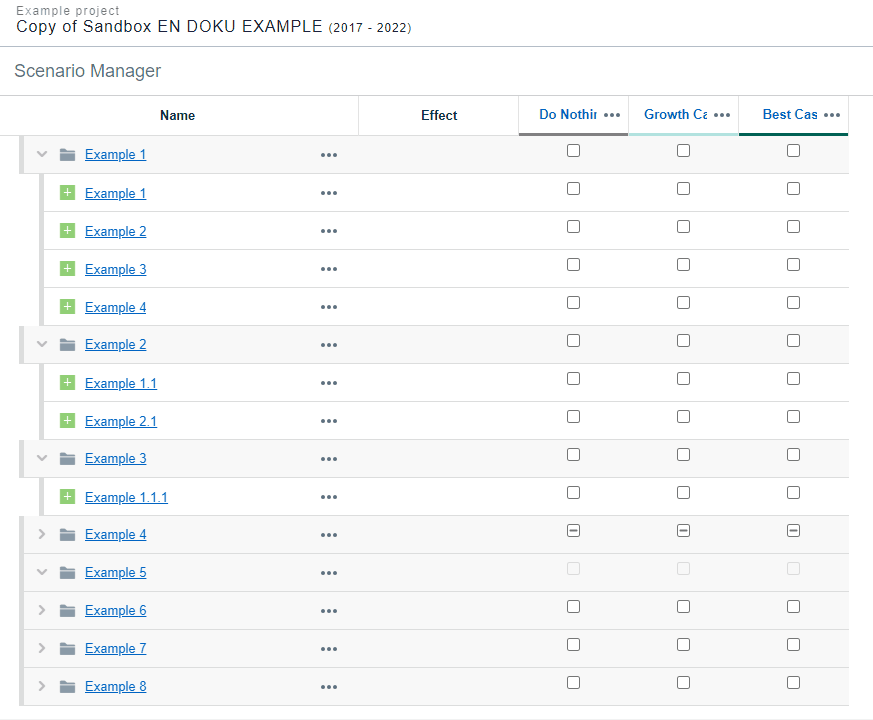Select the Growth Case column header
Viewport: 873px width, 720px height.
tap(675, 115)
